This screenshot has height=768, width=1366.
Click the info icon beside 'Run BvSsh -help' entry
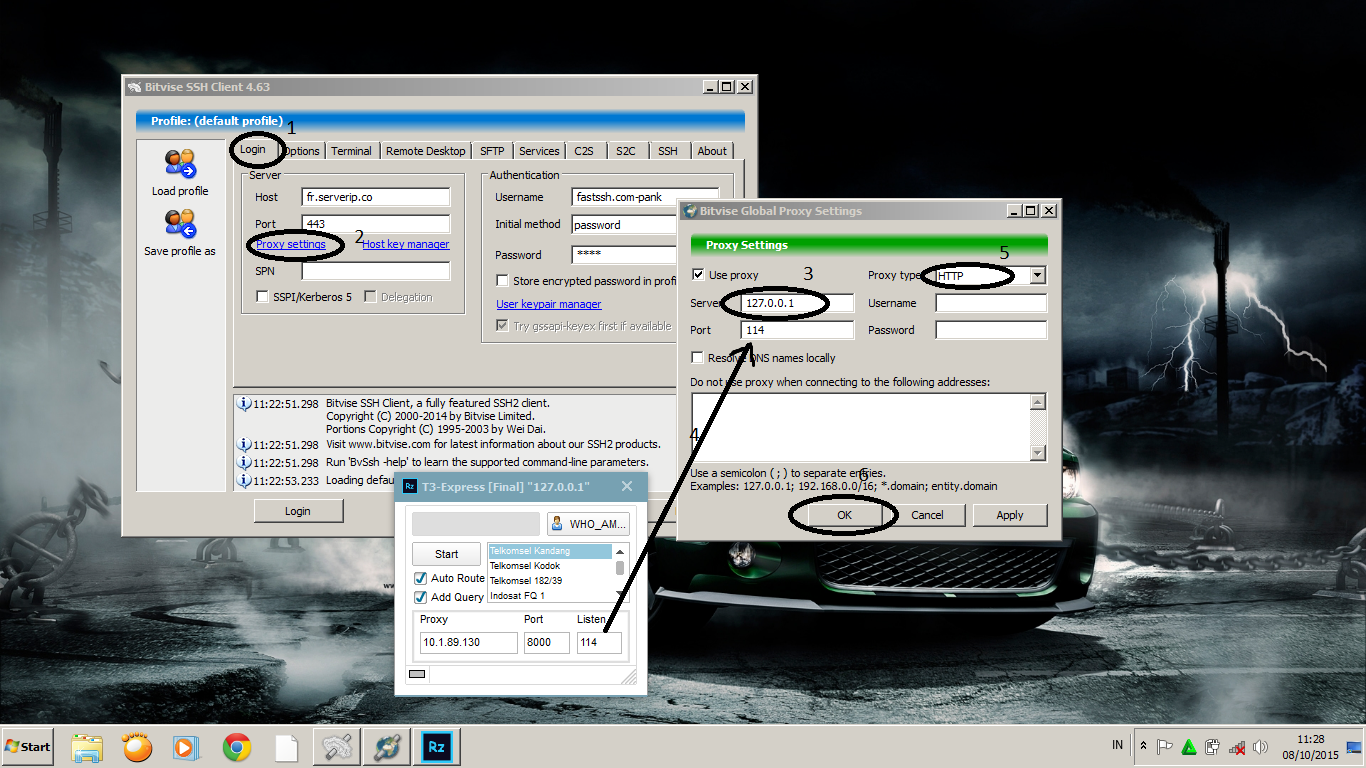coord(243,462)
